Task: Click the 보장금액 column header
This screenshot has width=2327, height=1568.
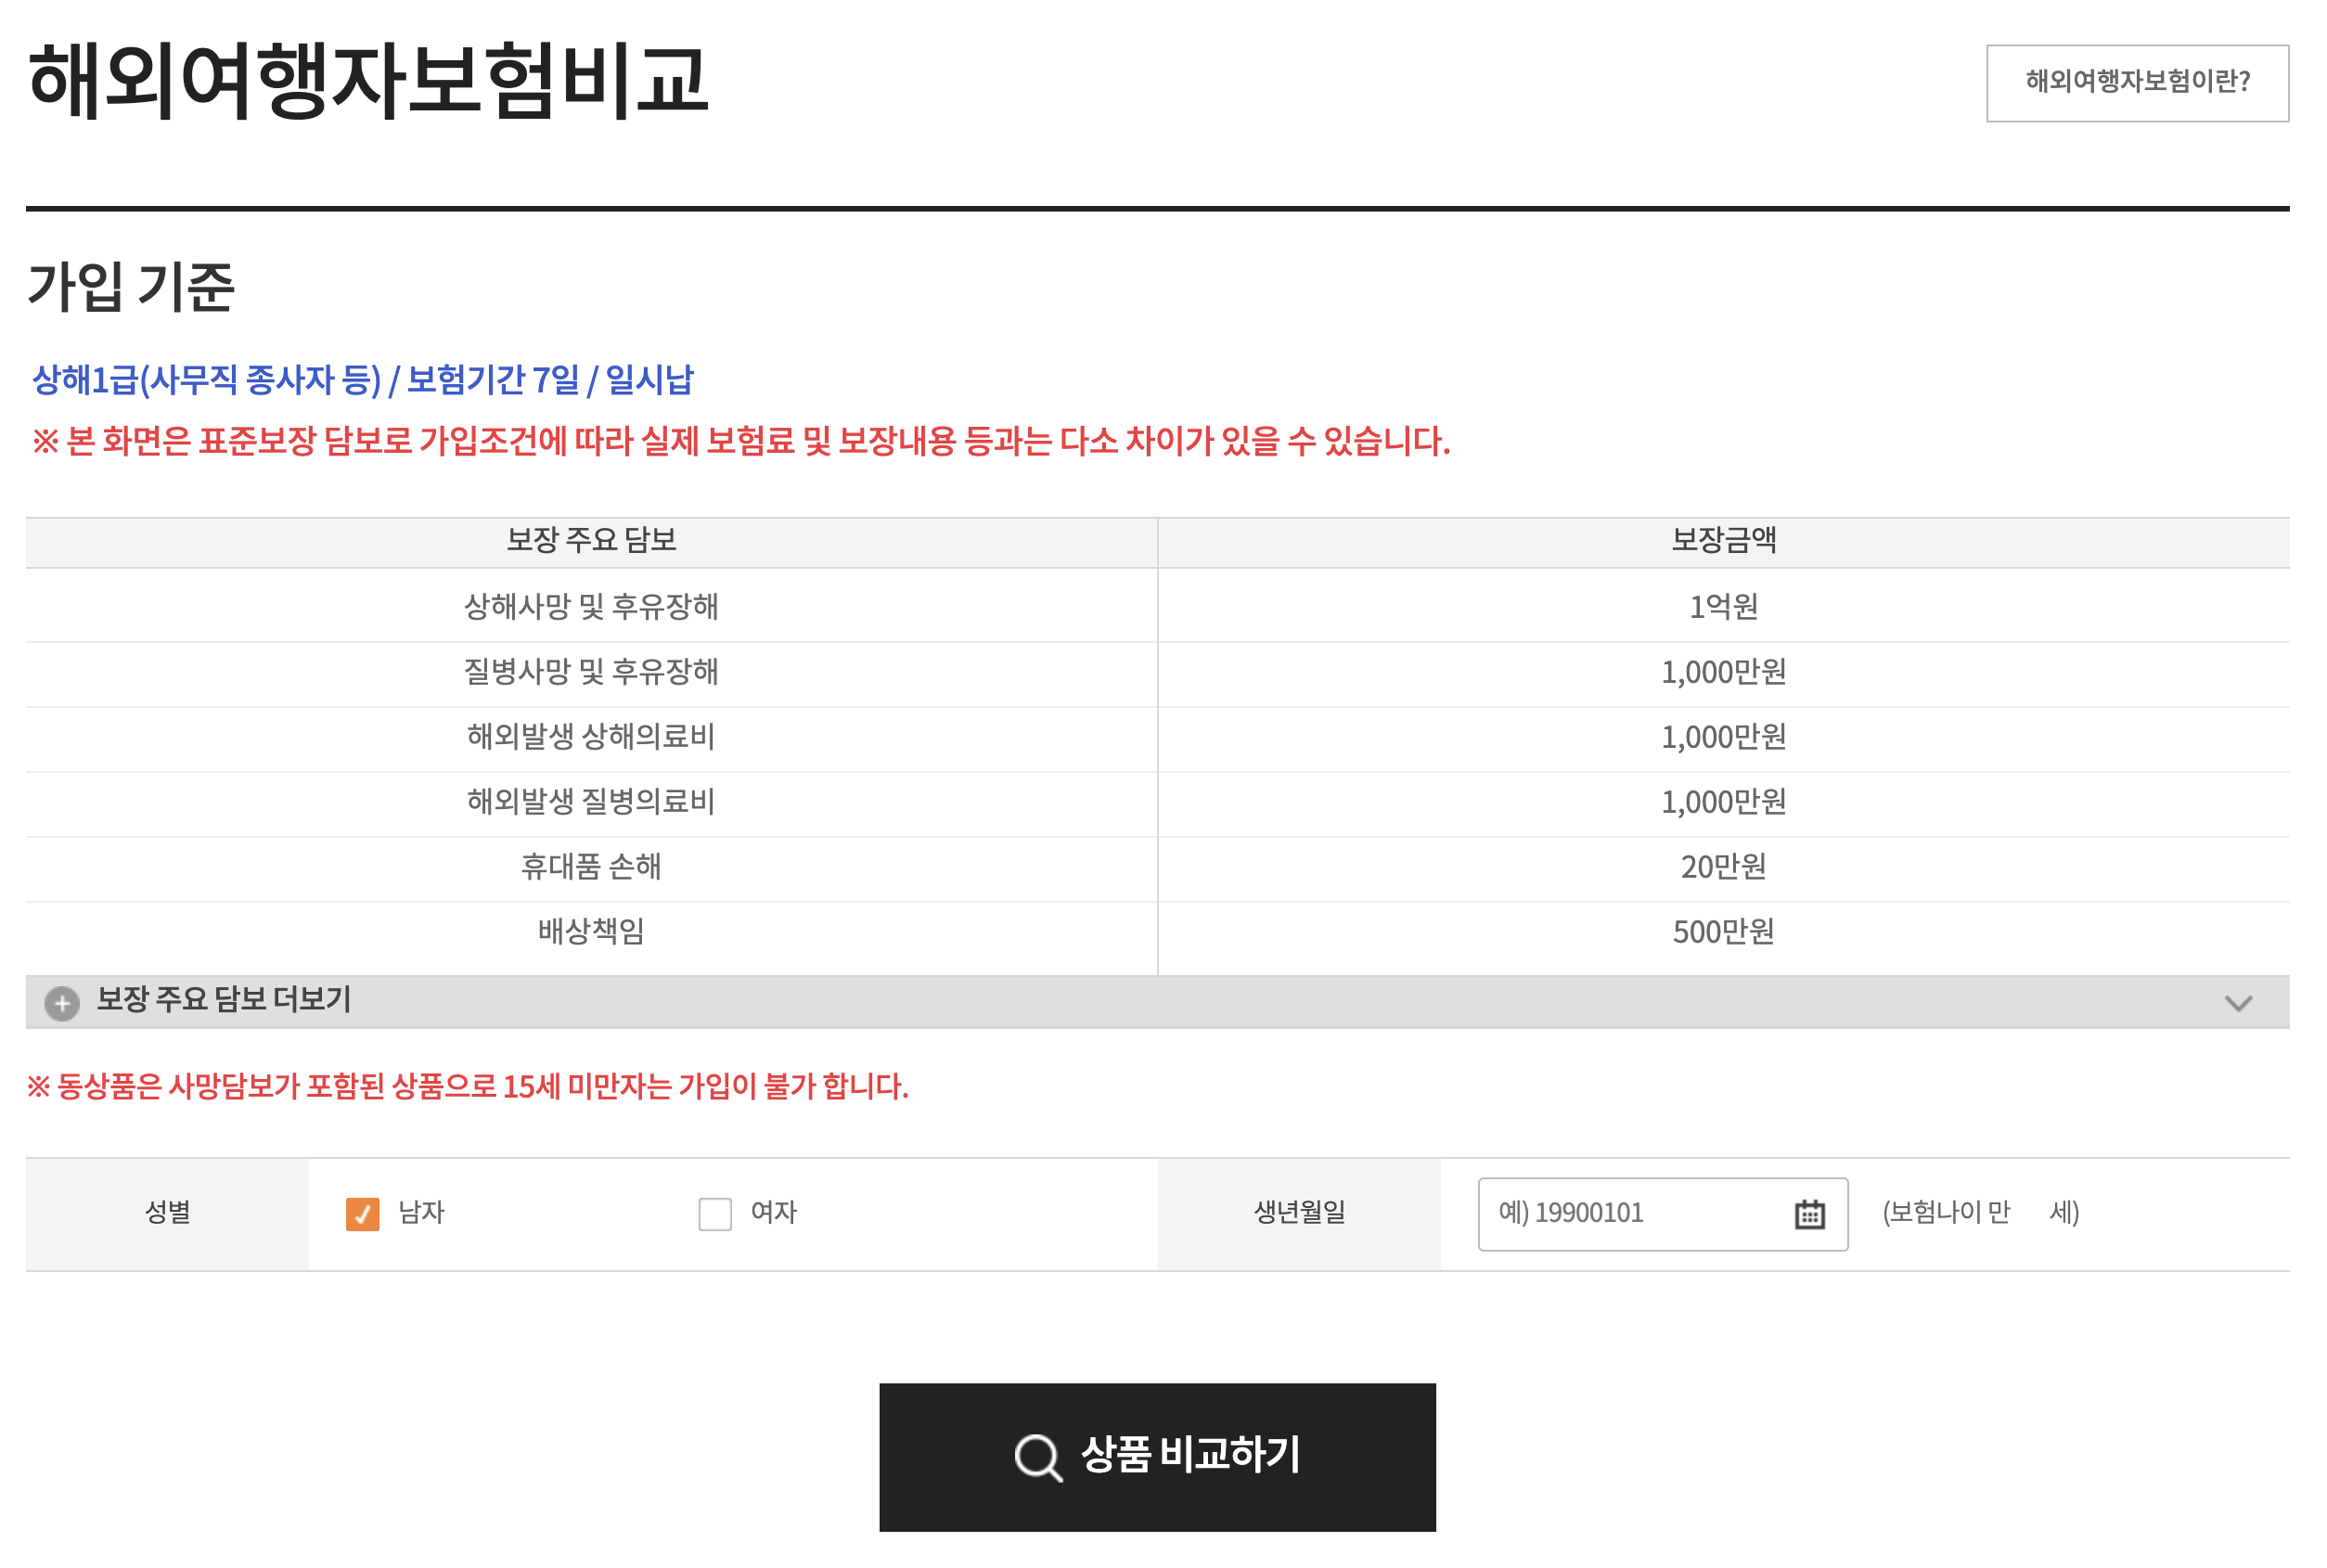Action: (x=1723, y=541)
